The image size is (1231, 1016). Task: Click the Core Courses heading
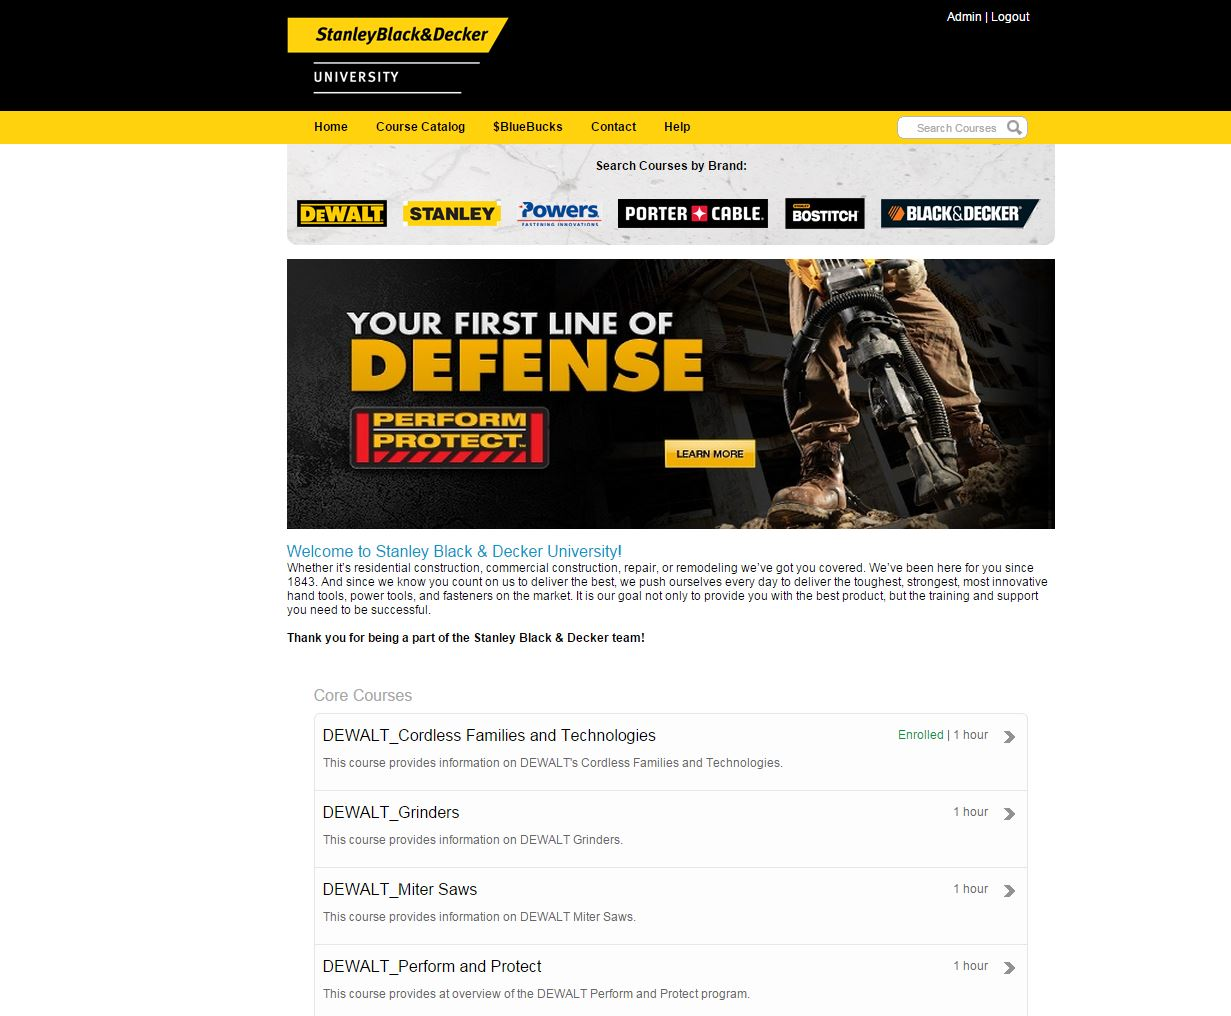363,695
